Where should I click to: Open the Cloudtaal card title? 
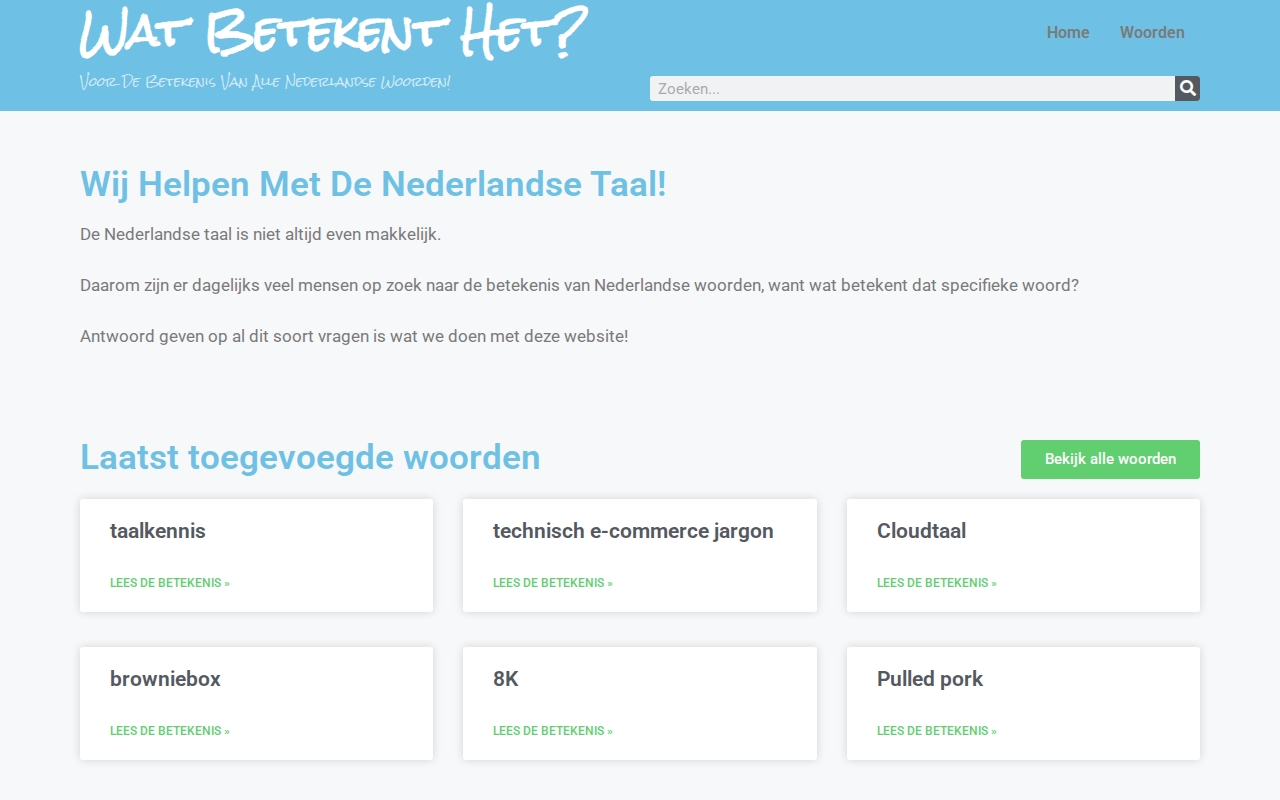pyautogui.click(x=921, y=531)
